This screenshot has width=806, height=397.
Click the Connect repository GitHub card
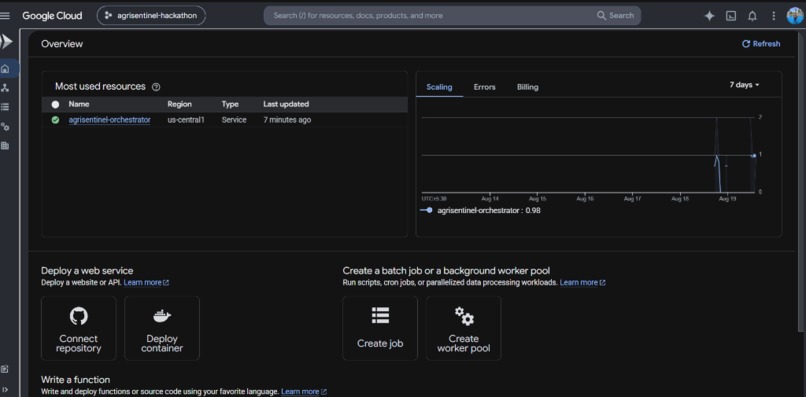pyautogui.click(x=79, y=328)
